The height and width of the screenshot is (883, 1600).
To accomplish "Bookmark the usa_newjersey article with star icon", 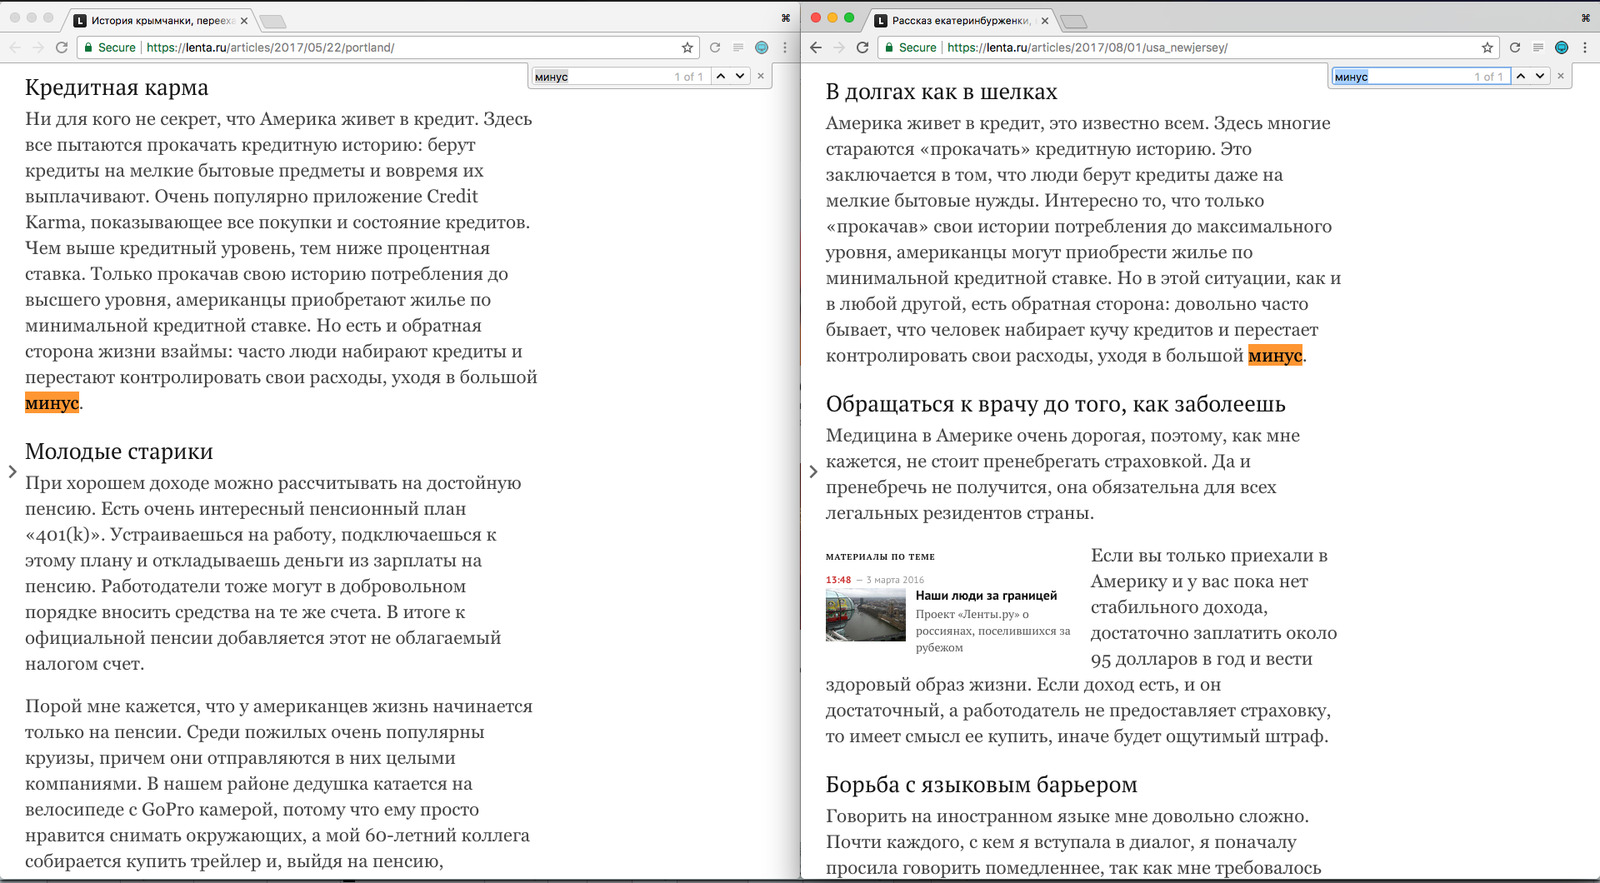I will click(1487, 47).
